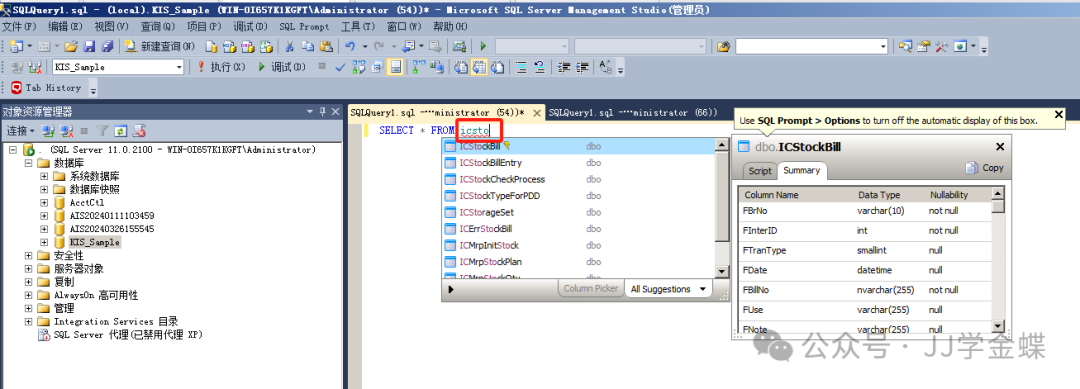Screen dimensions: 1080x389
Task: Click the suggestion list vertical scrollbar
Action: [722, 209]
